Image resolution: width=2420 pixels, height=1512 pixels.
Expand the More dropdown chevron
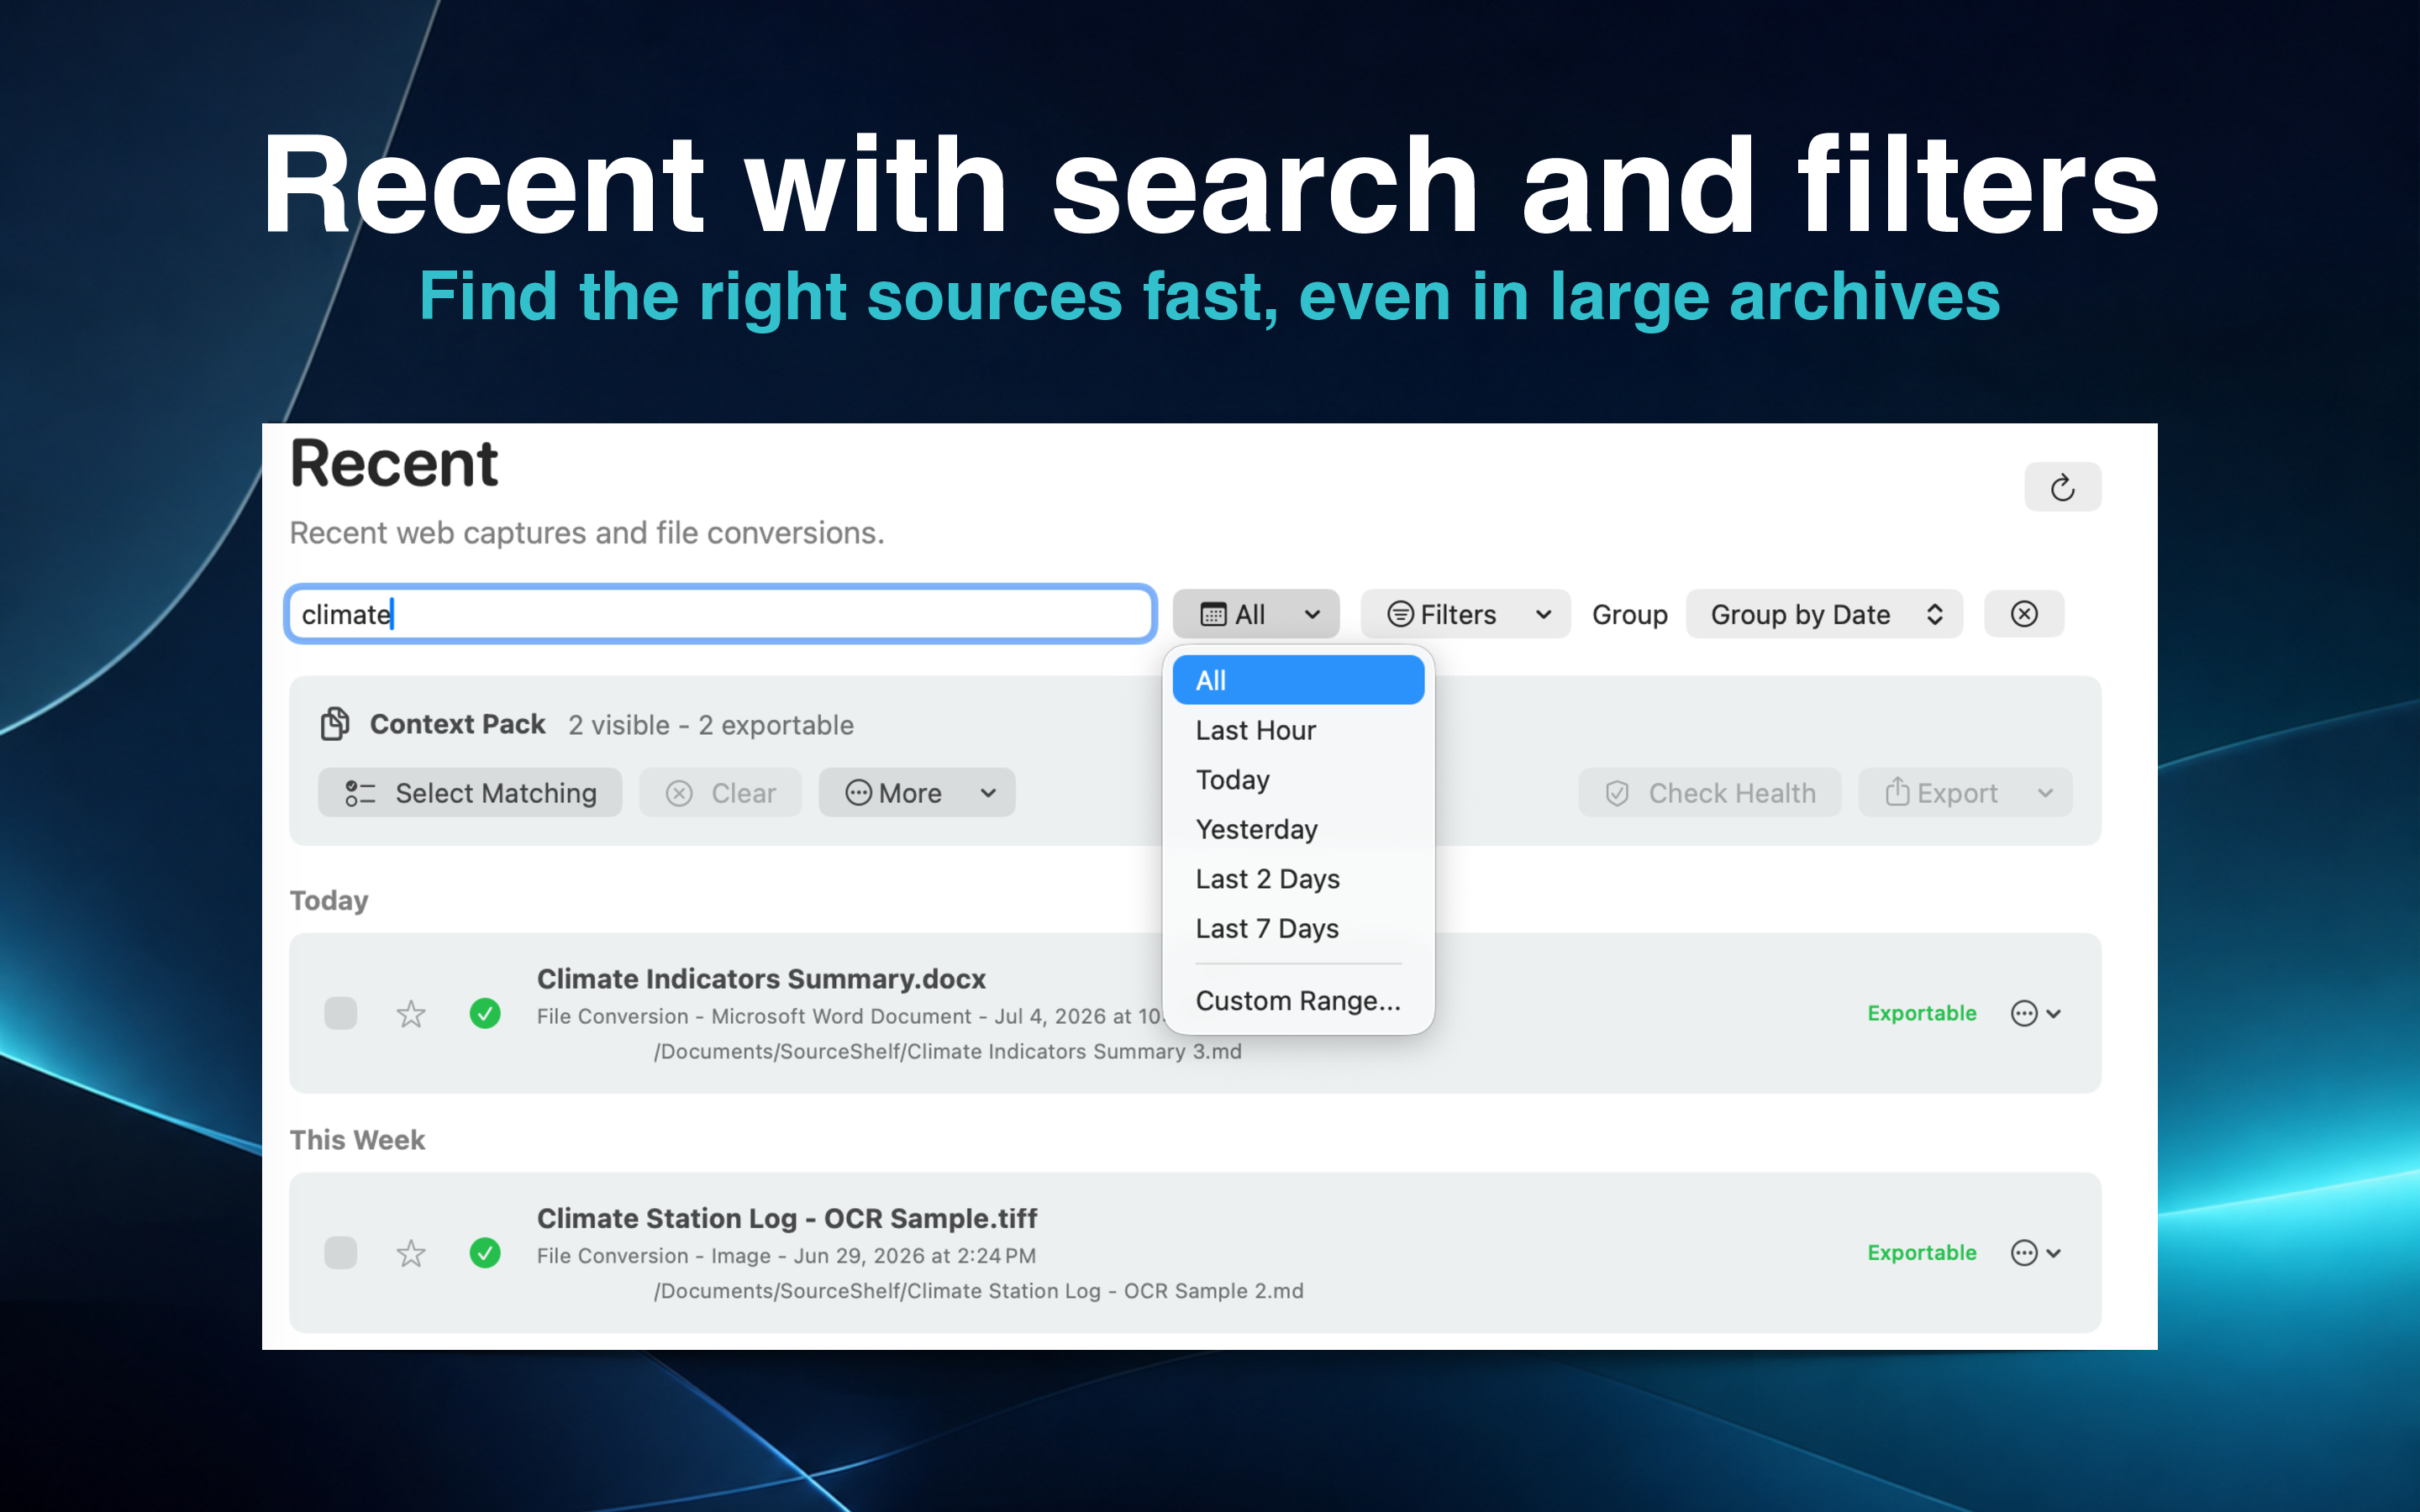(x=988, y=793)
